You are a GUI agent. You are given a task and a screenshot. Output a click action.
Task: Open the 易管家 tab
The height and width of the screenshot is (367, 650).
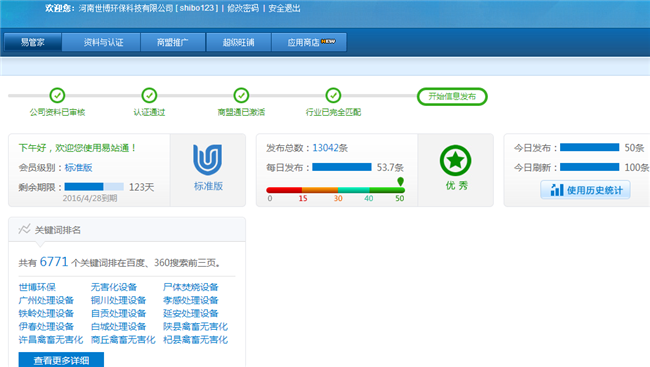[33, 42]
